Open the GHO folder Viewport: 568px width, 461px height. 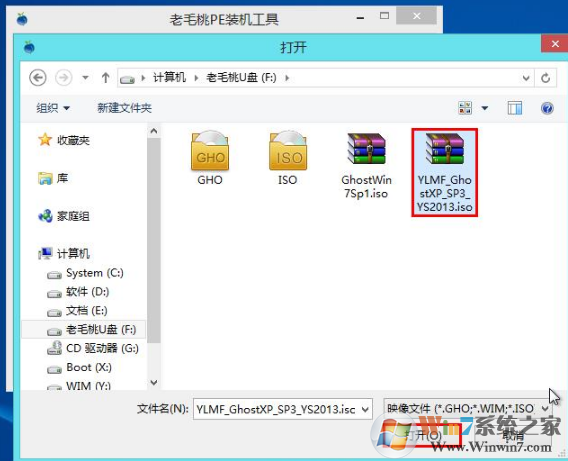pyautogui.click(x=210, y=158)
